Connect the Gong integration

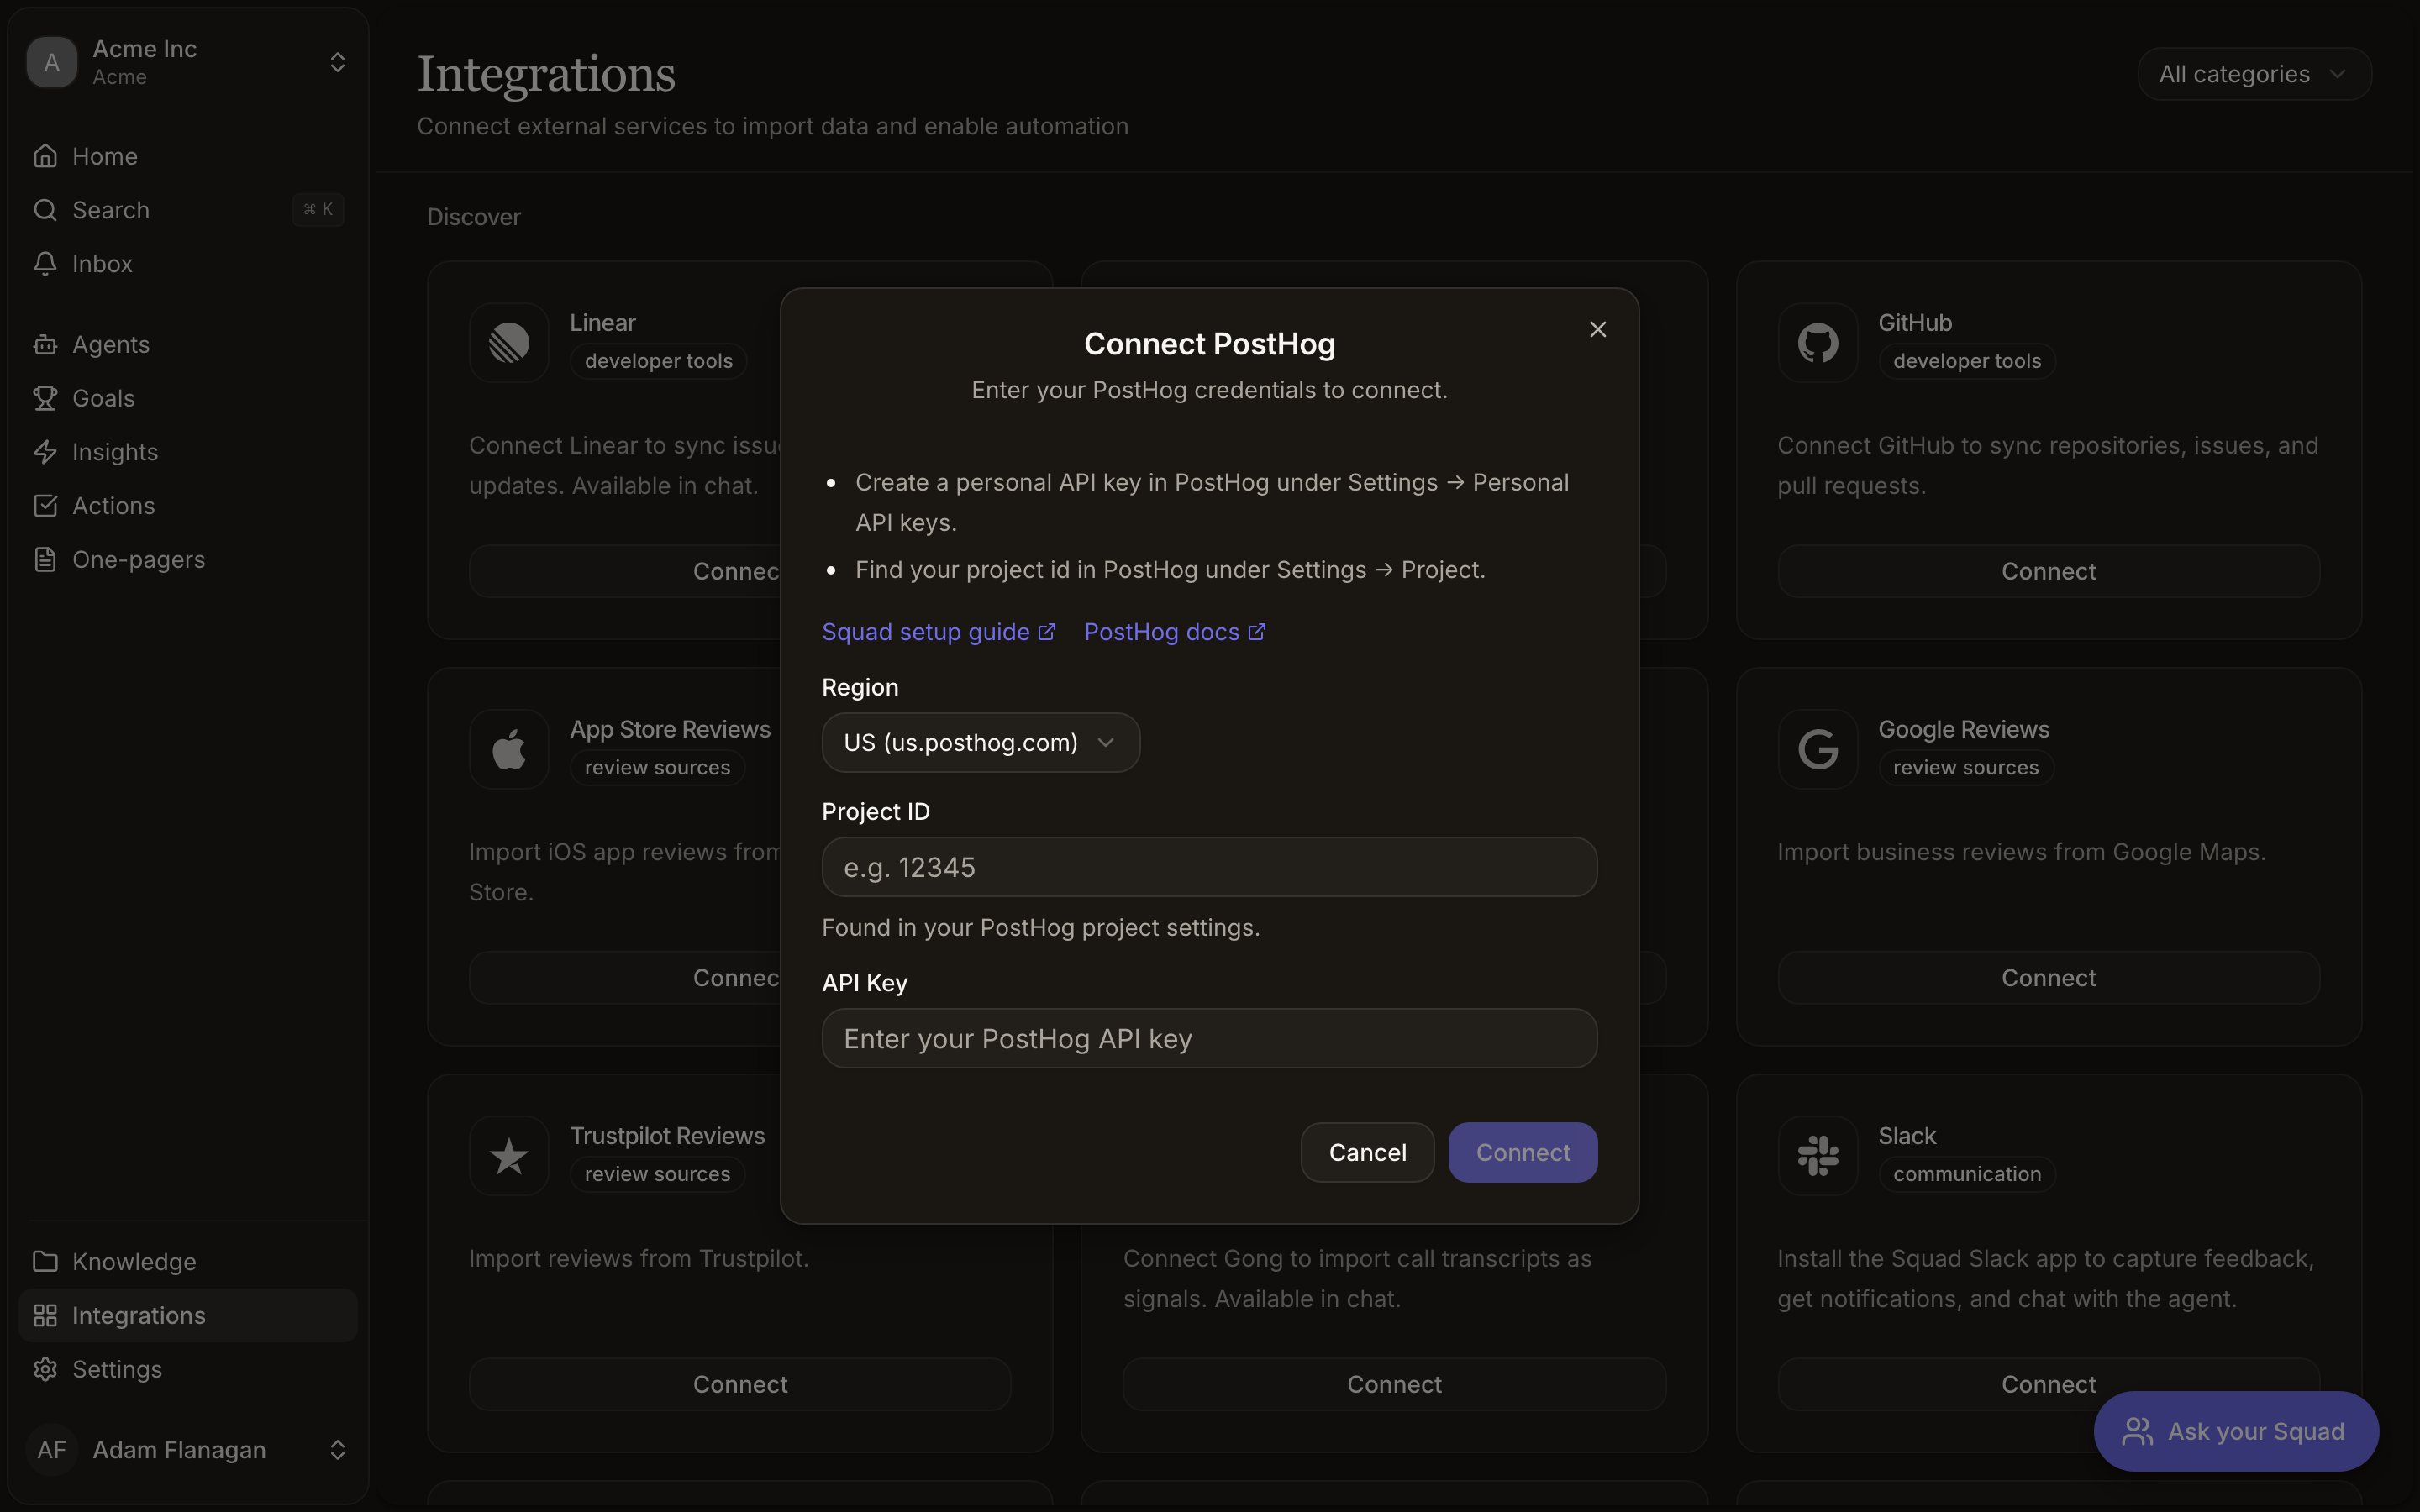[x=1394, y=1384]
